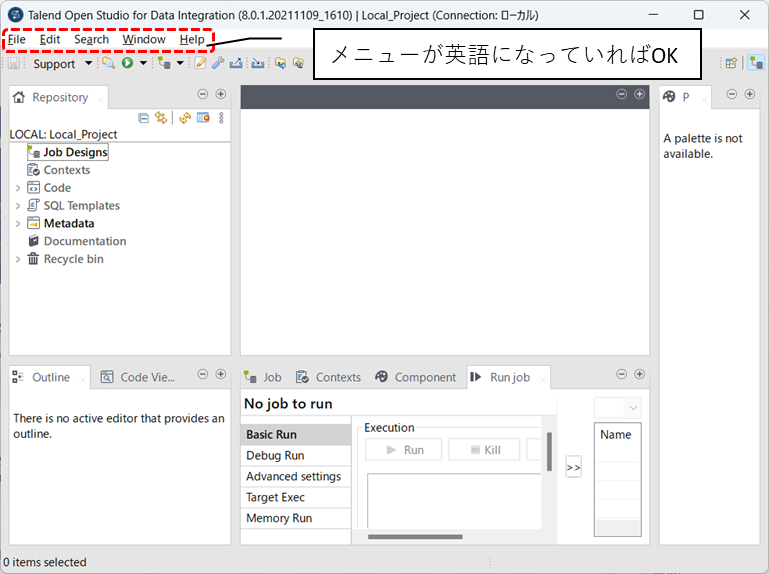Switch to the Code Viewer tab

click(x=138, y=377)
